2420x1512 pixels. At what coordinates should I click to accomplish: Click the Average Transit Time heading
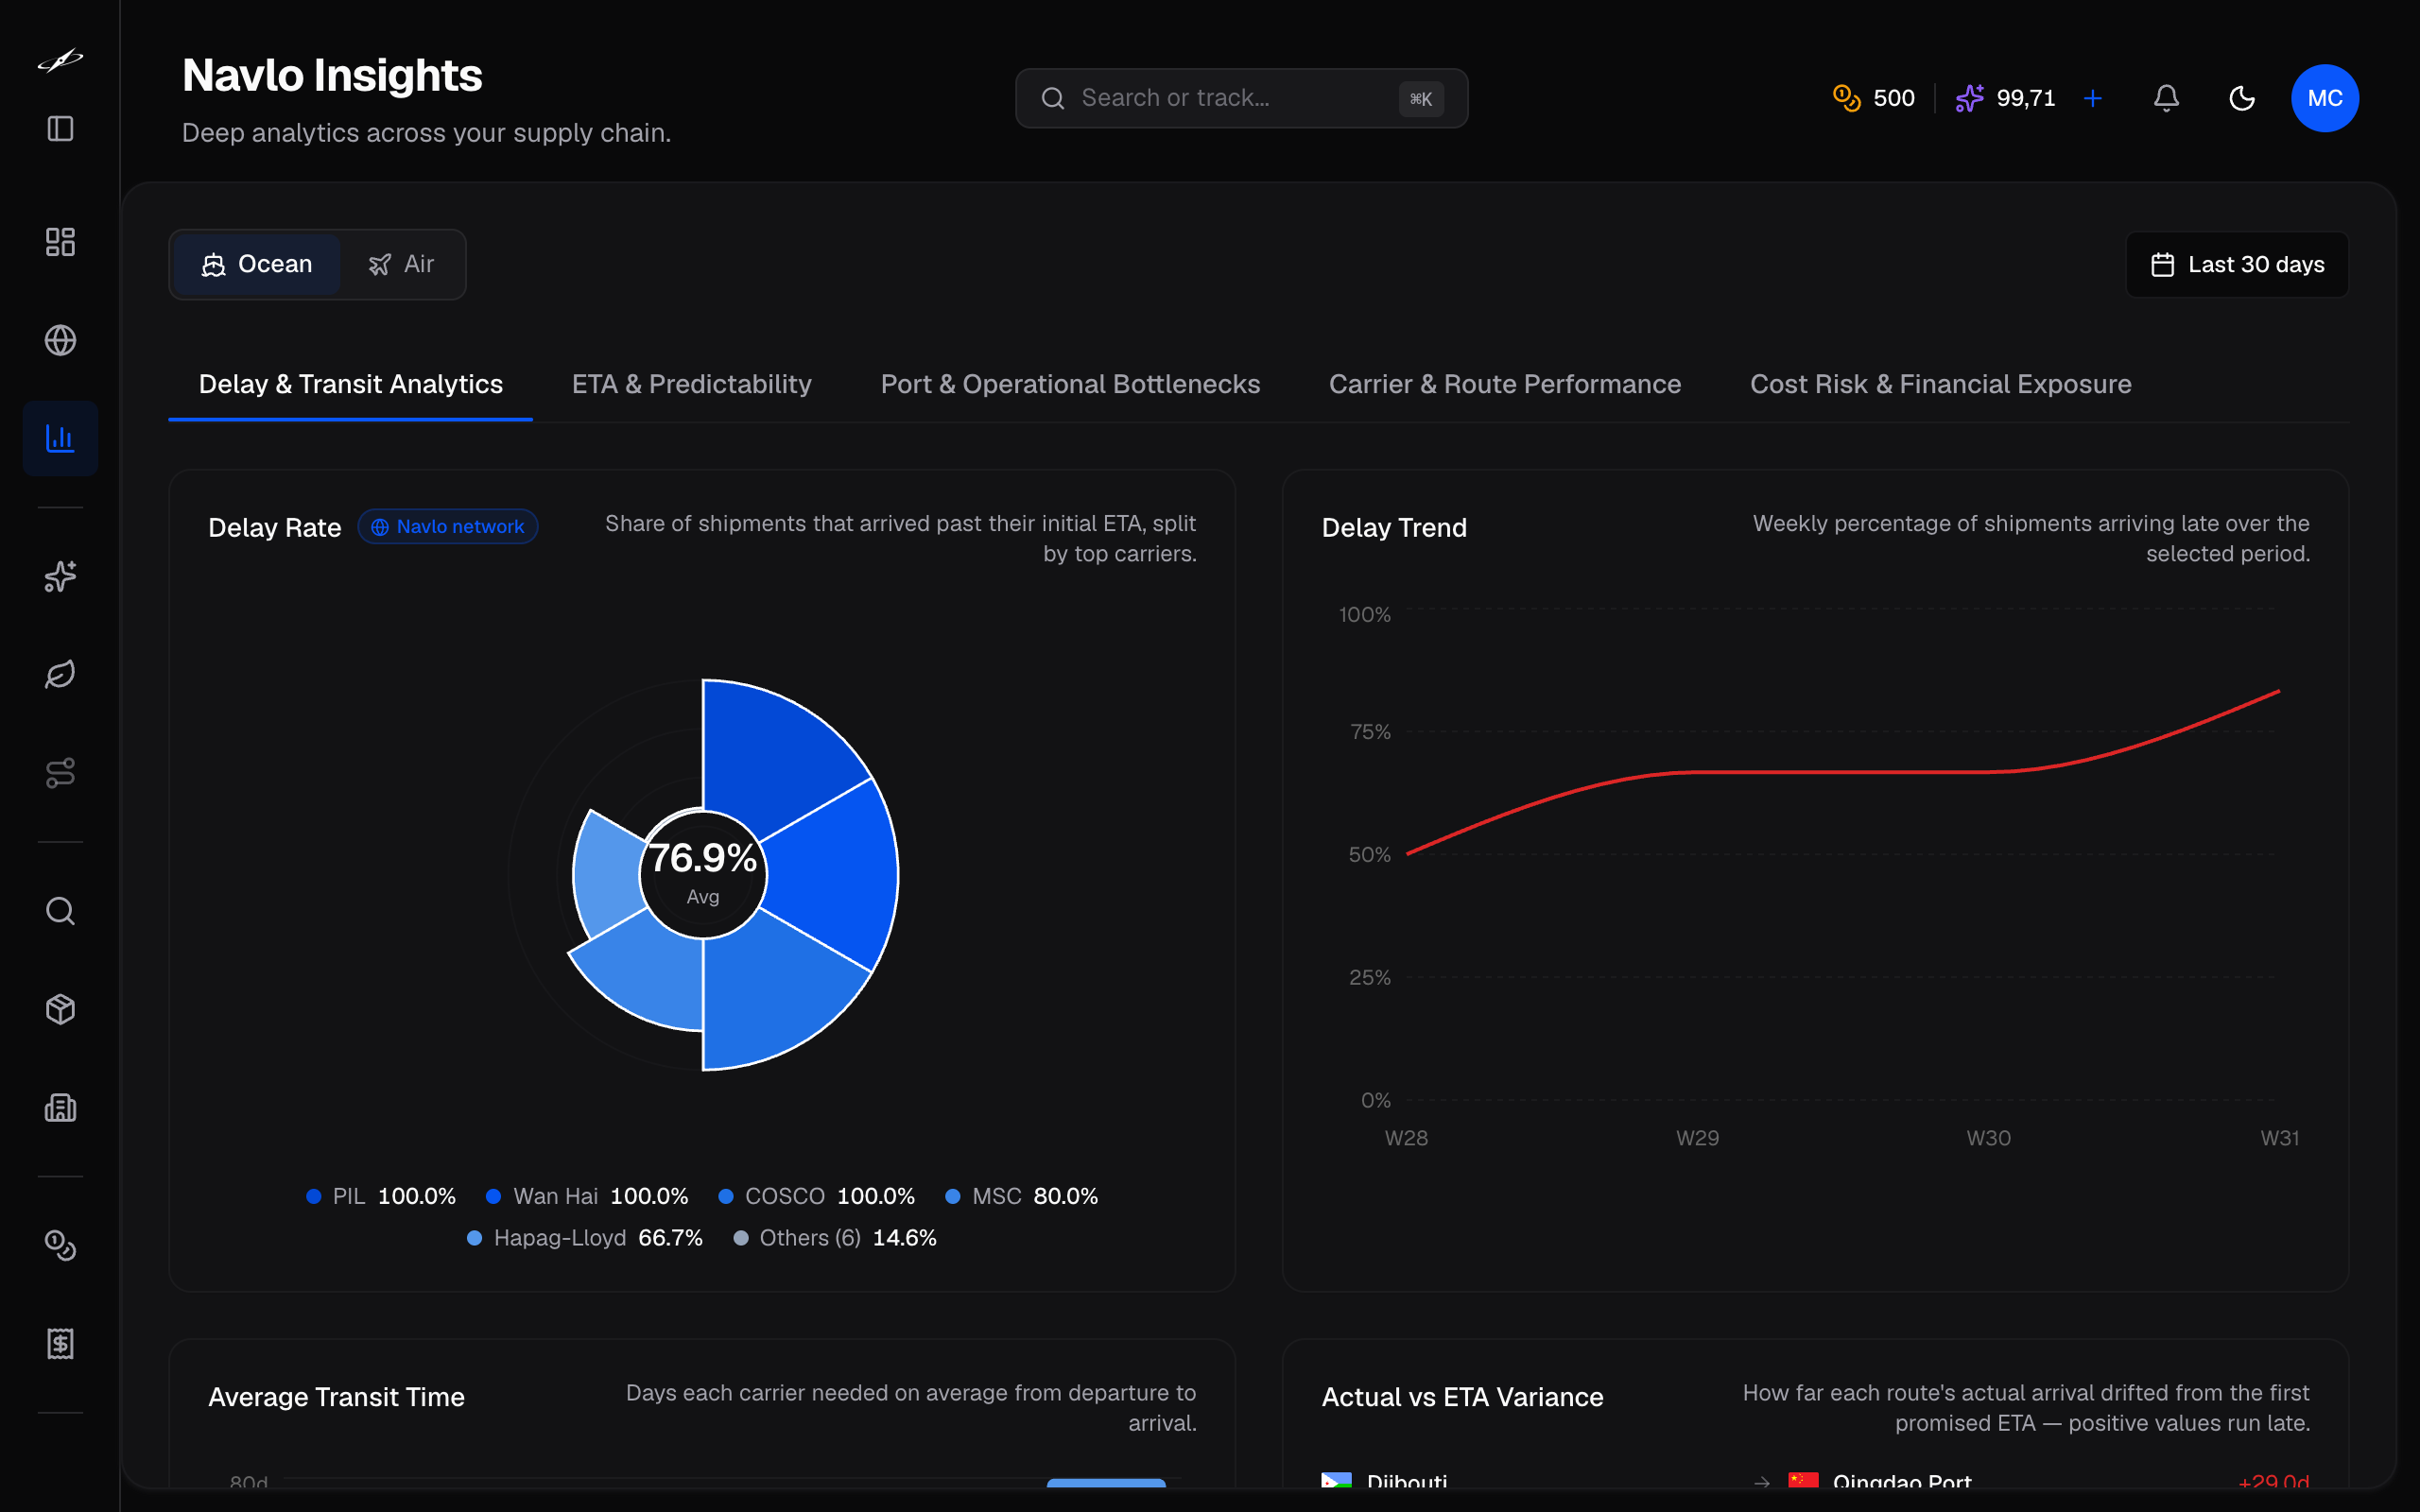click(x=336, y=1397)
